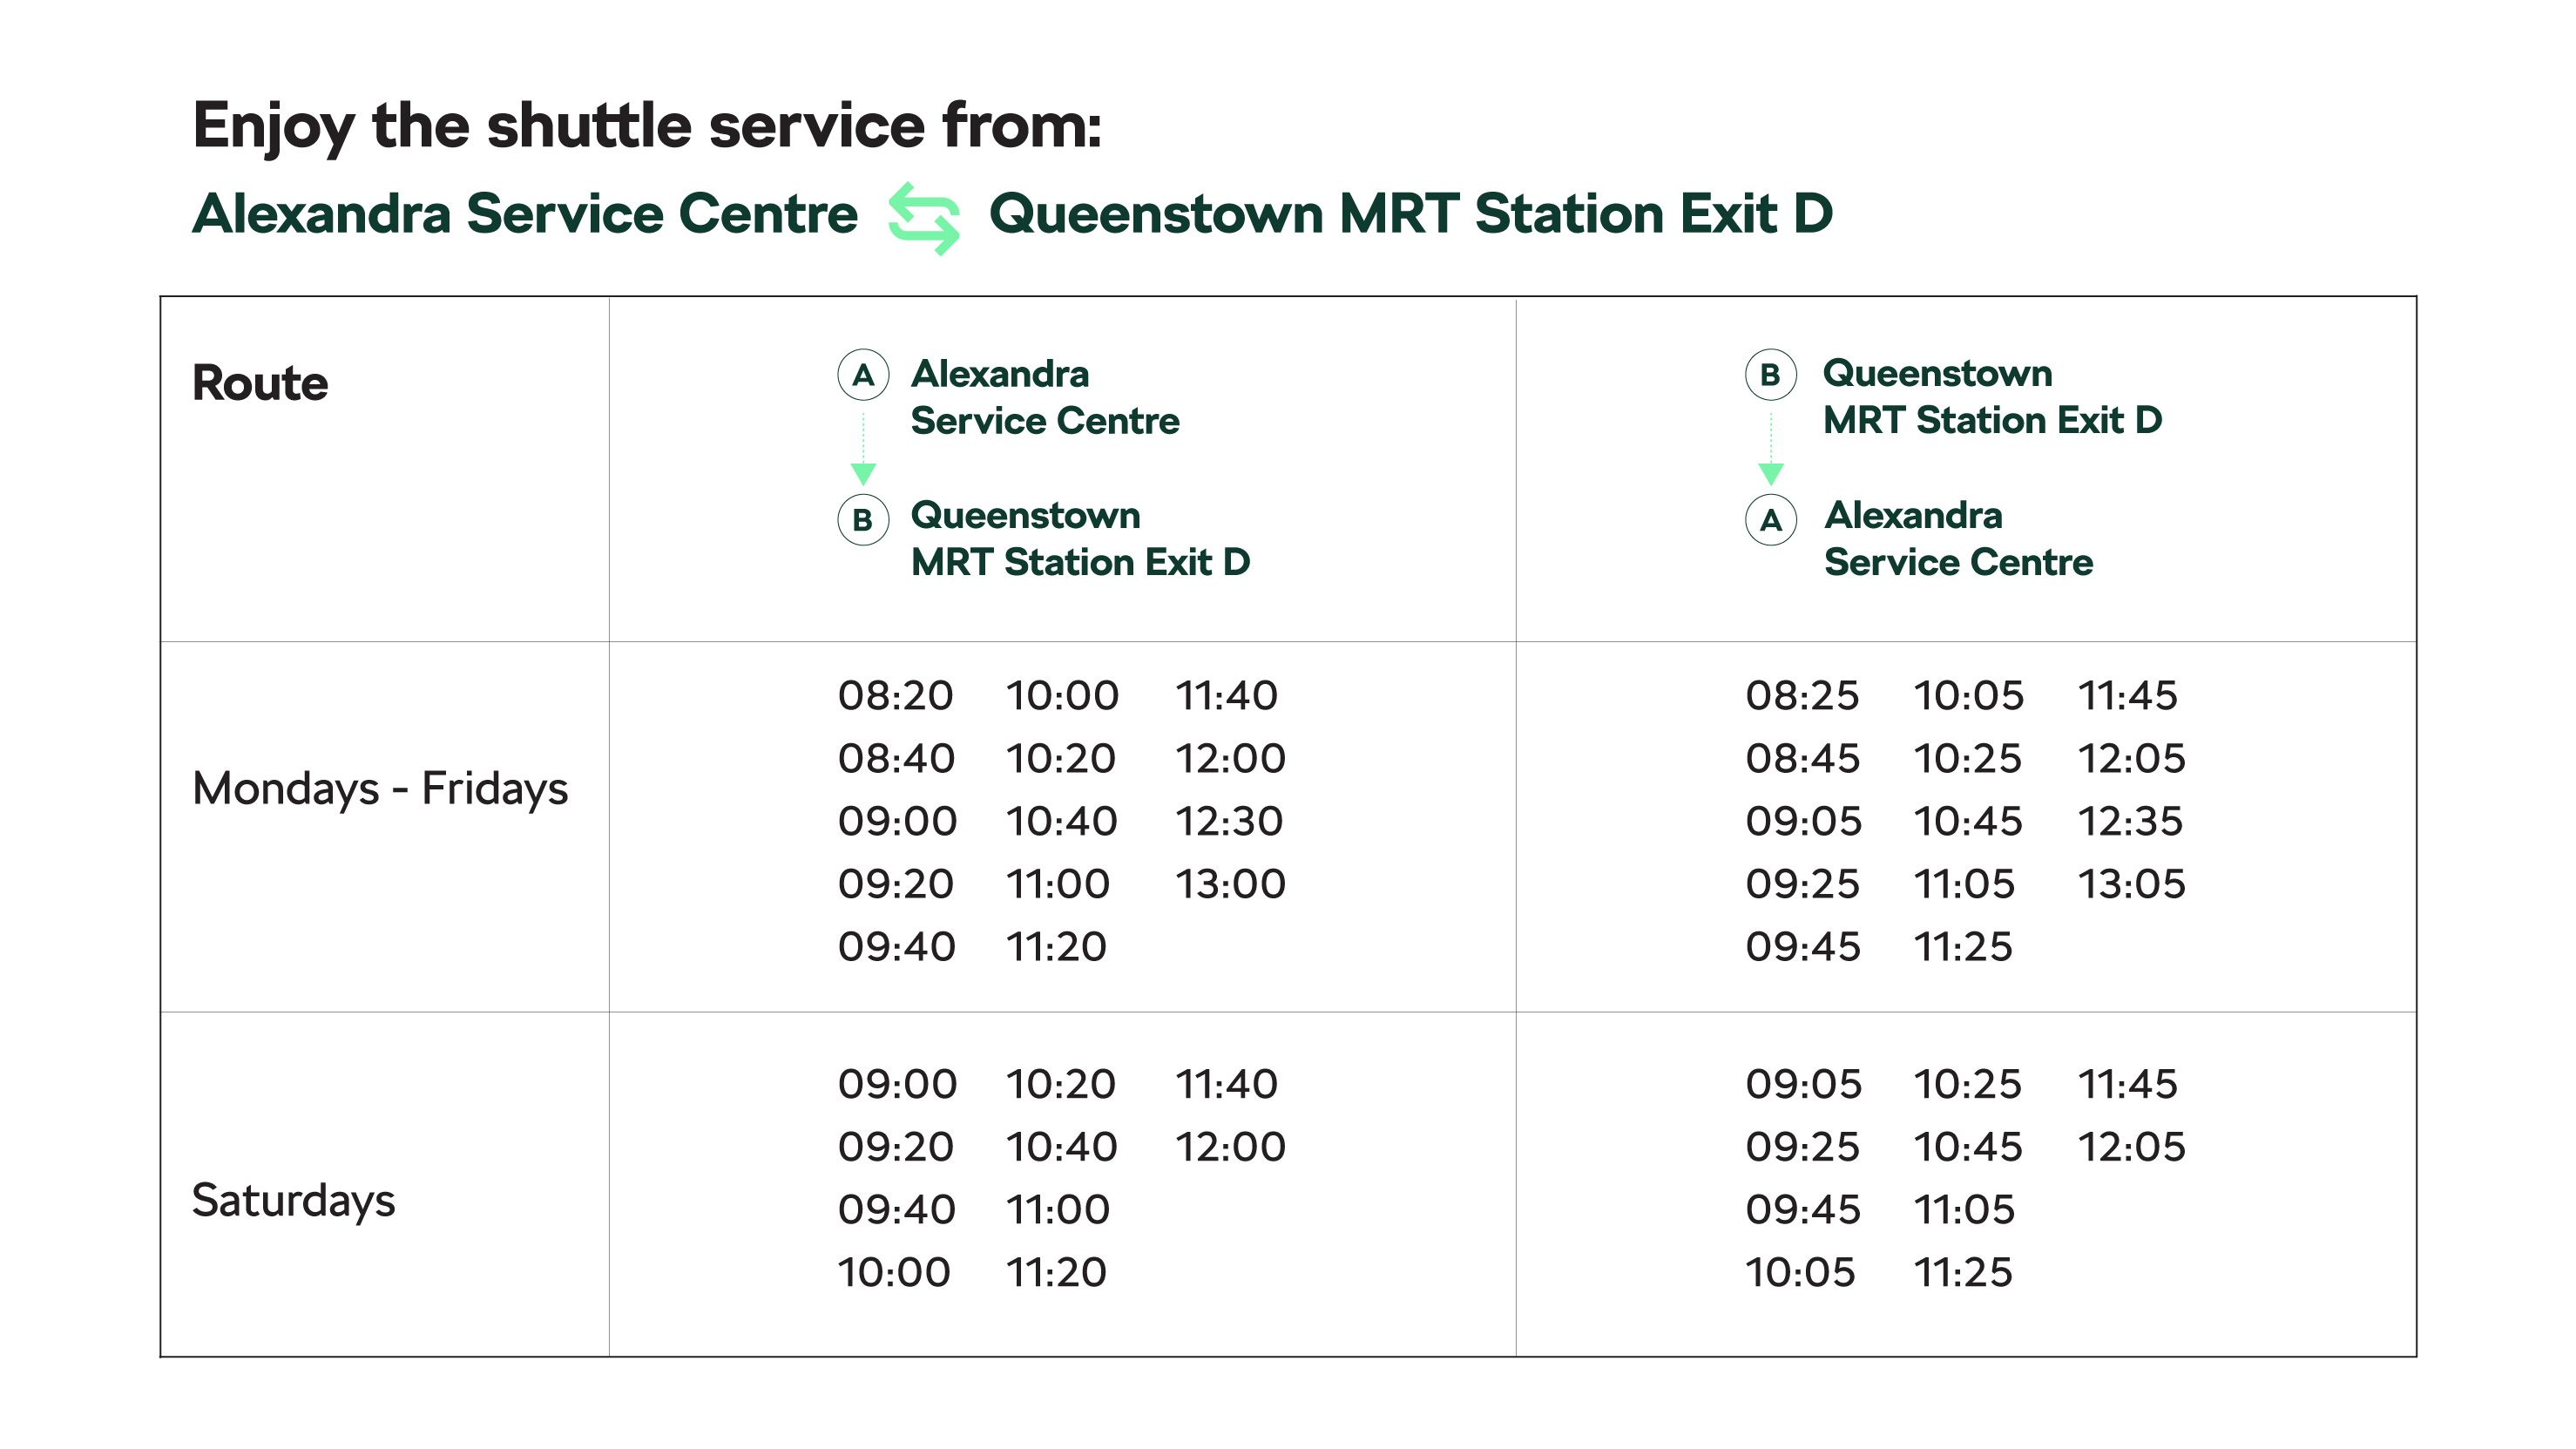The image size is (2576, 1449).
Task: Select the Saturdays row label
Action: [x=293, y=1200]
